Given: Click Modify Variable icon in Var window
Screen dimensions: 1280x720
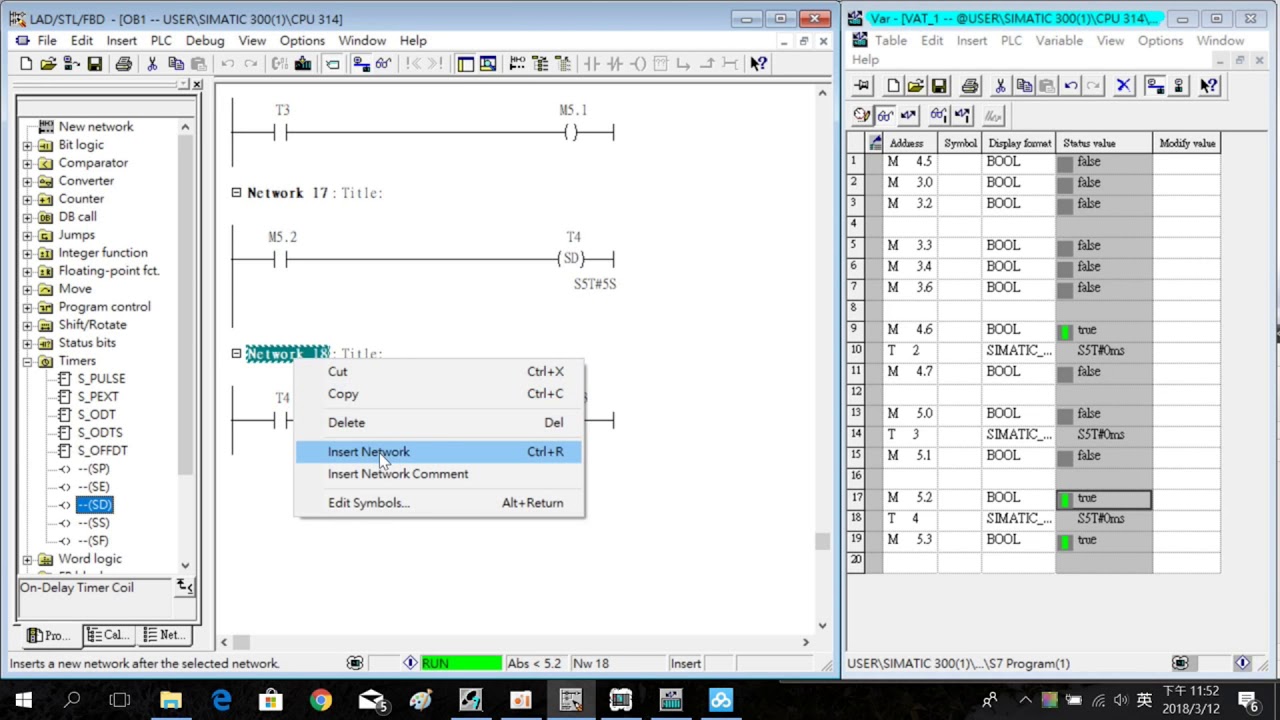Looking at the screenshot, I should point(908,116).
